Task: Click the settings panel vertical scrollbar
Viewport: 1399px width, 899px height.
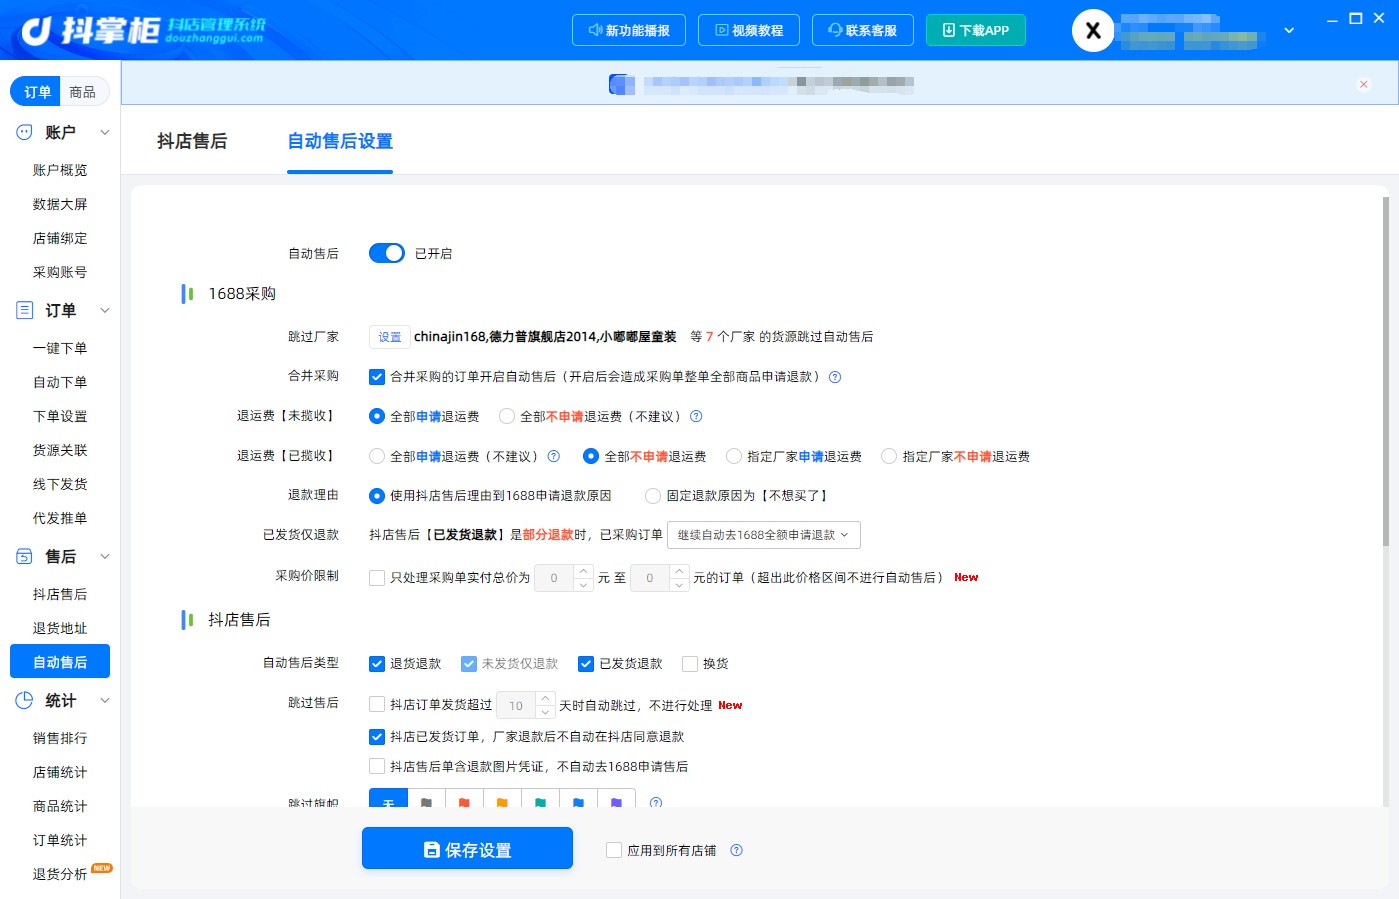Action: coord(1386,371)
